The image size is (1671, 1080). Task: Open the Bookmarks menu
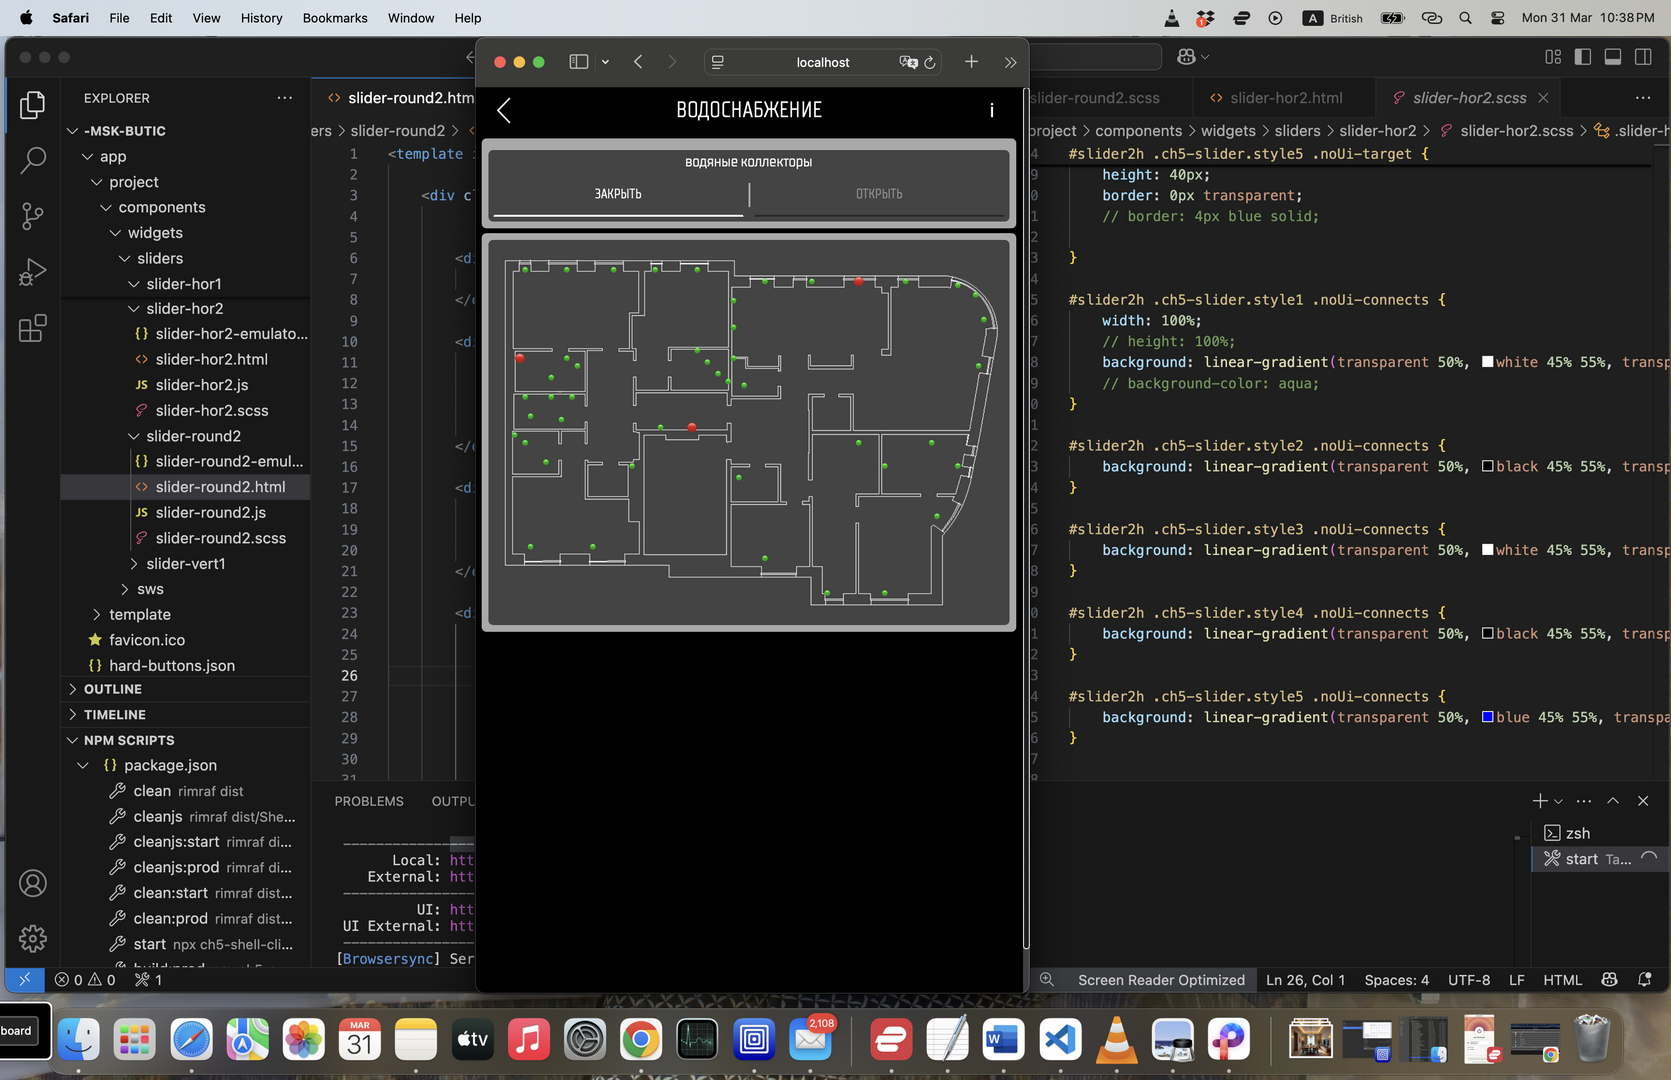point(335,18)
